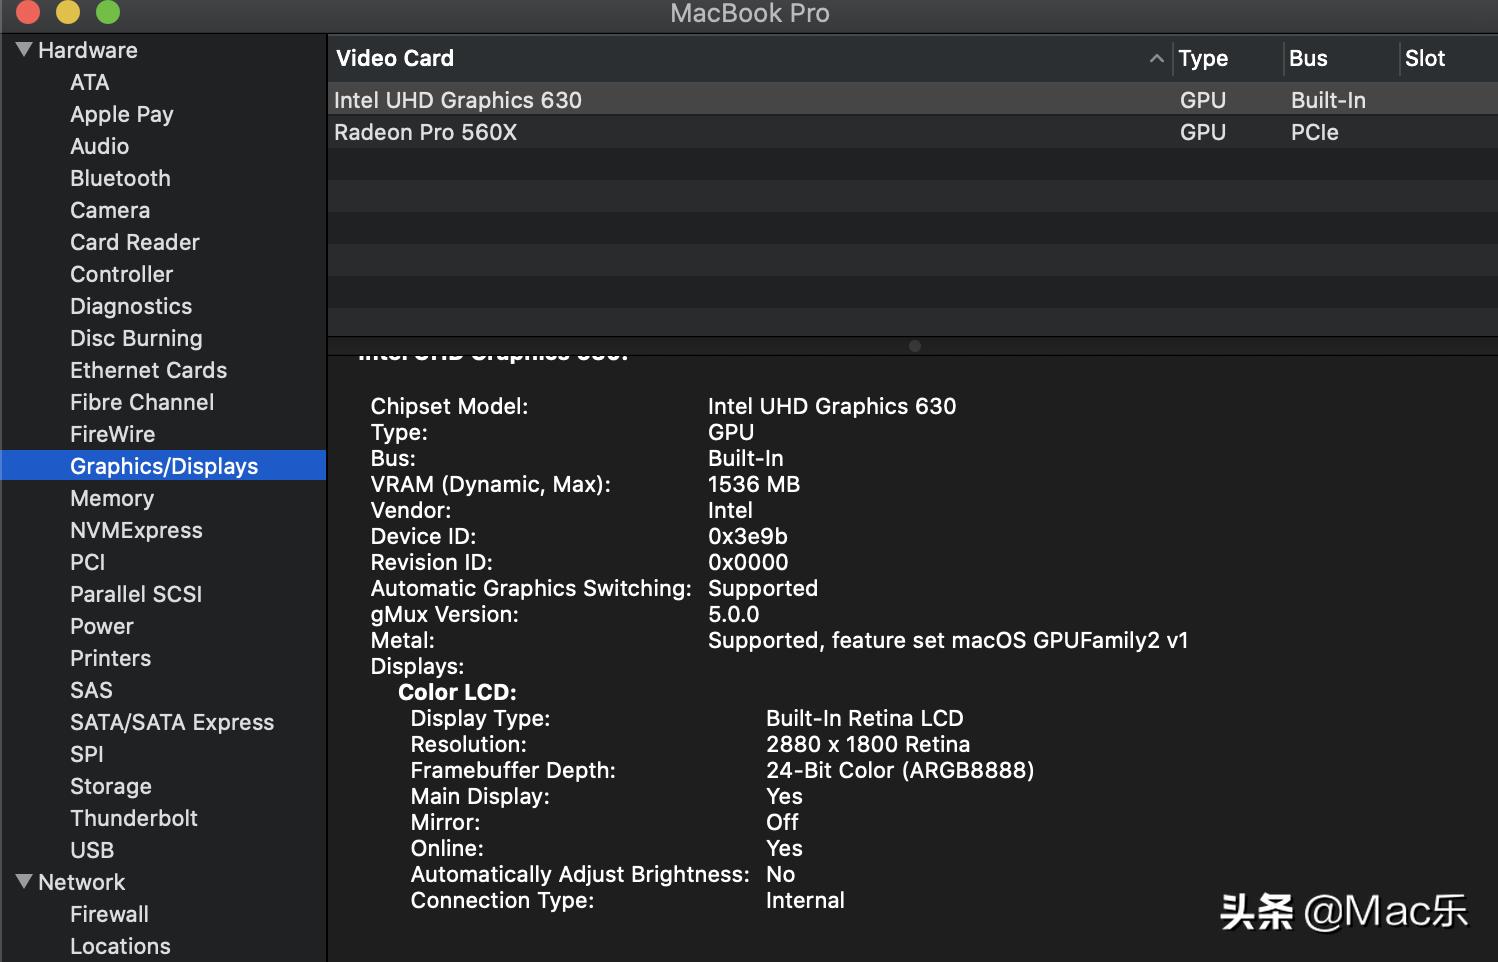The width and height of the screenshot is (1498, 962).
Task: View NVMExpress details
Action: click(x=136, y=530)
